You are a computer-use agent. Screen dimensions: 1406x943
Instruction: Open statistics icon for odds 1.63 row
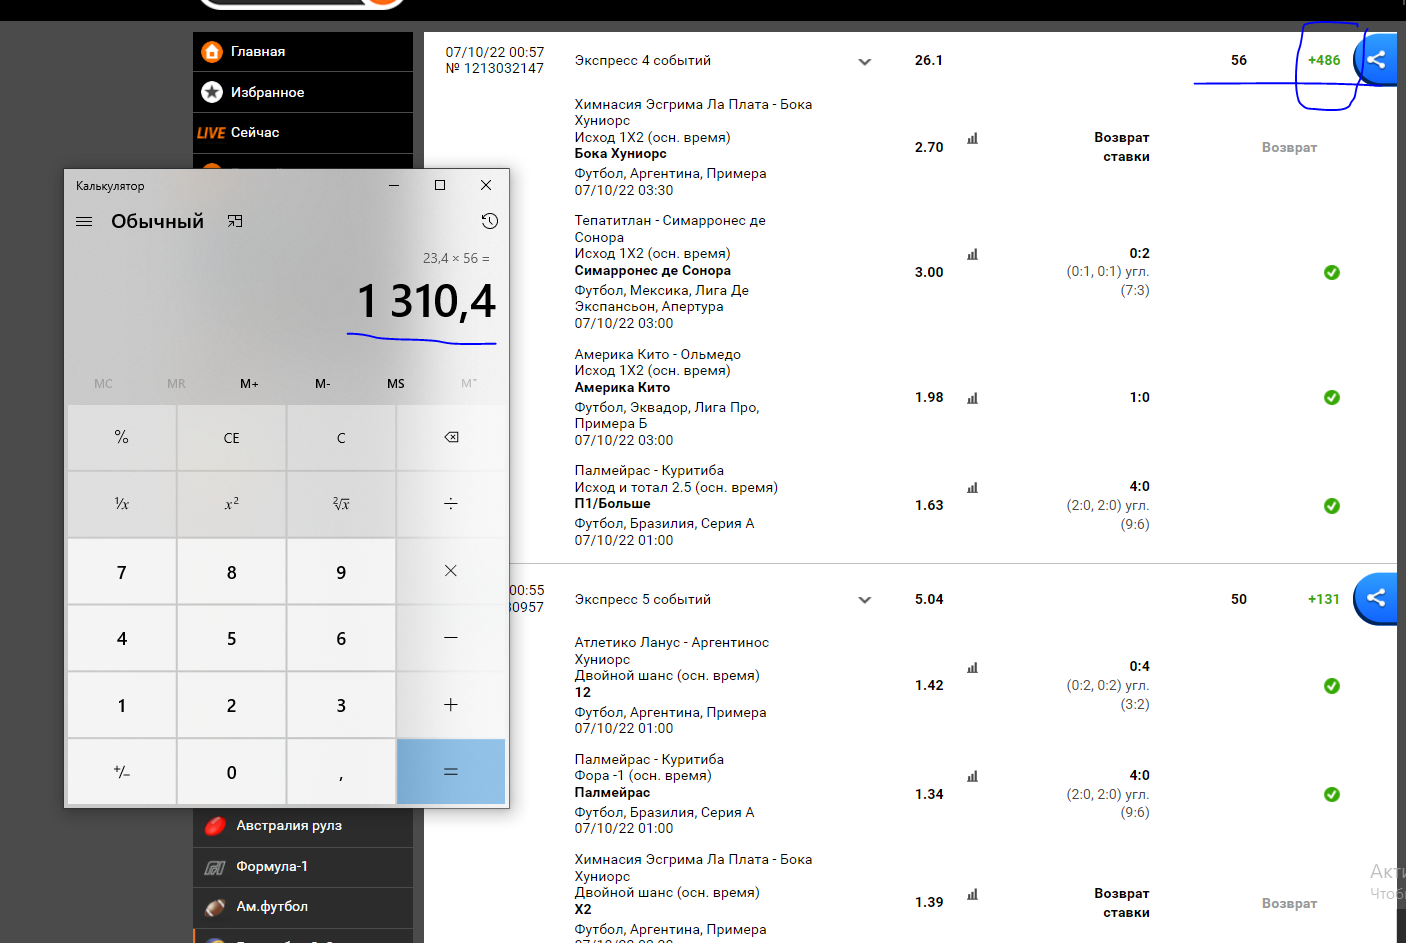click(972, 488)
